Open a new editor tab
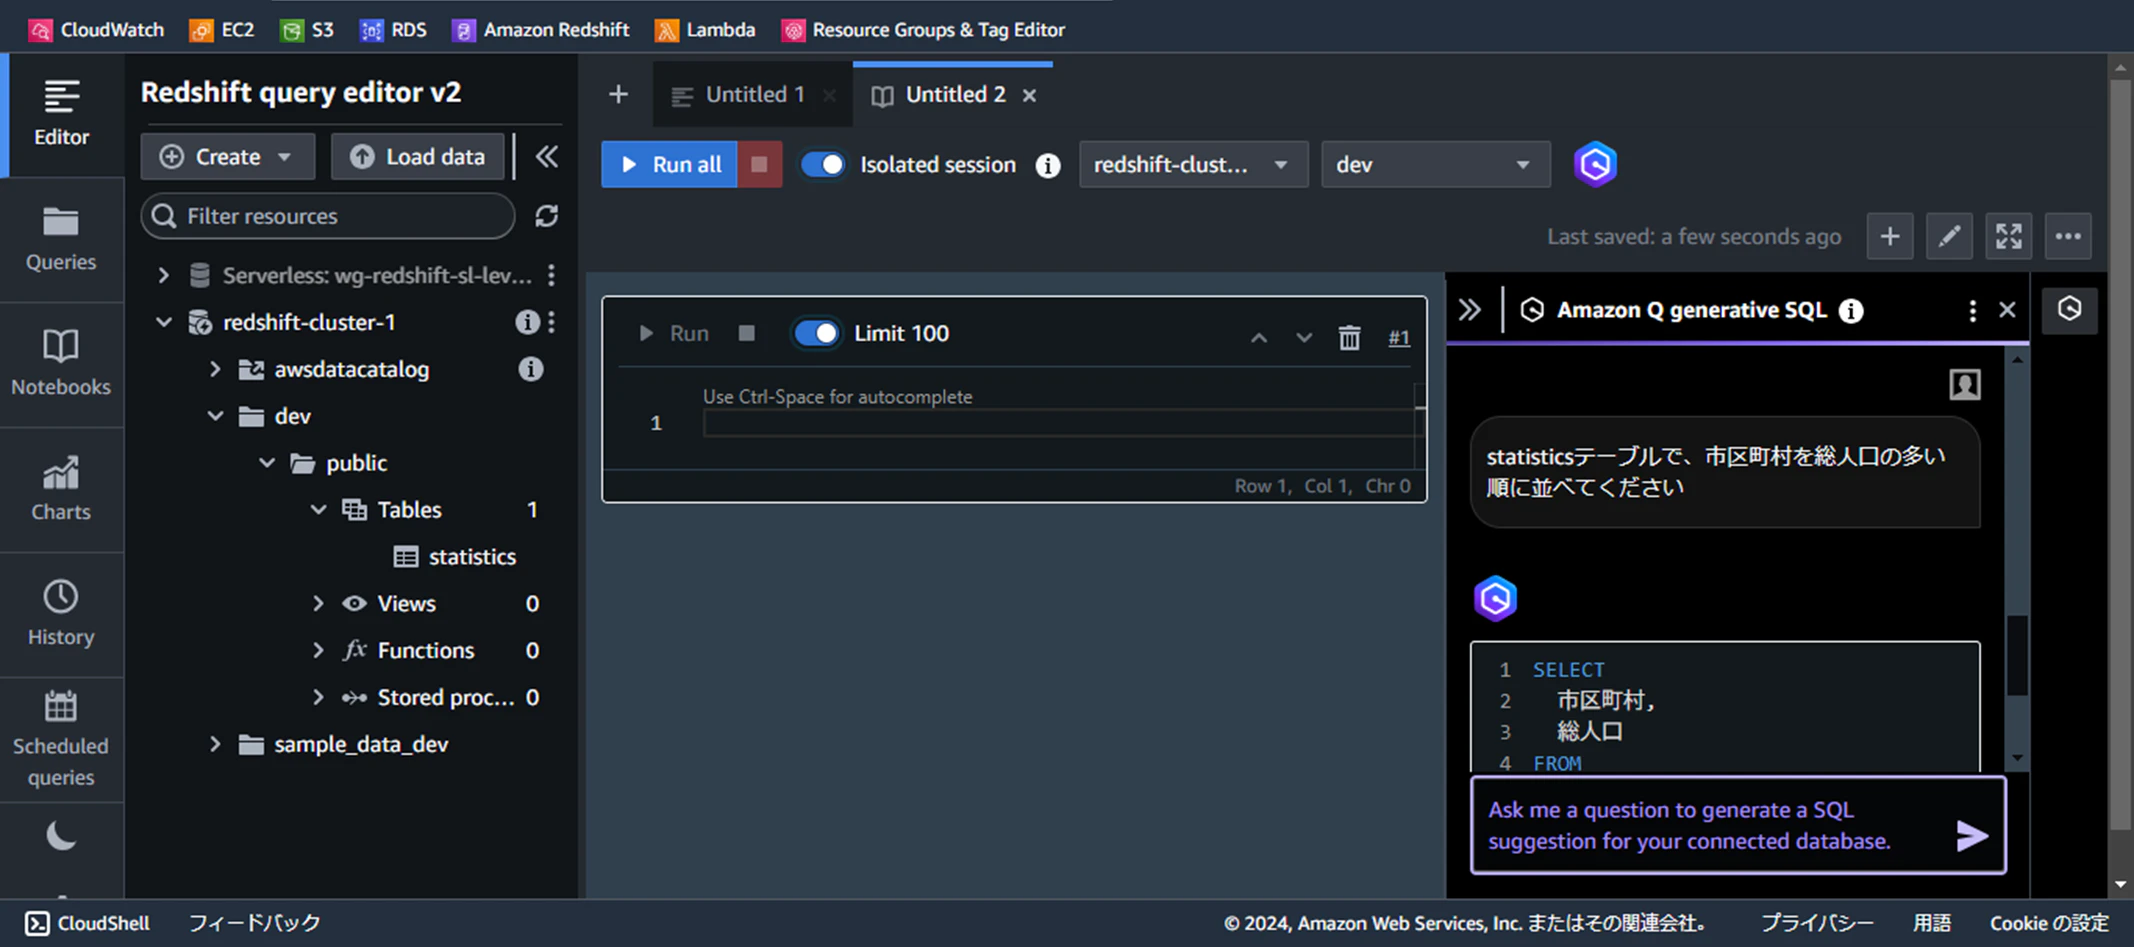 [x=618, y=94]
